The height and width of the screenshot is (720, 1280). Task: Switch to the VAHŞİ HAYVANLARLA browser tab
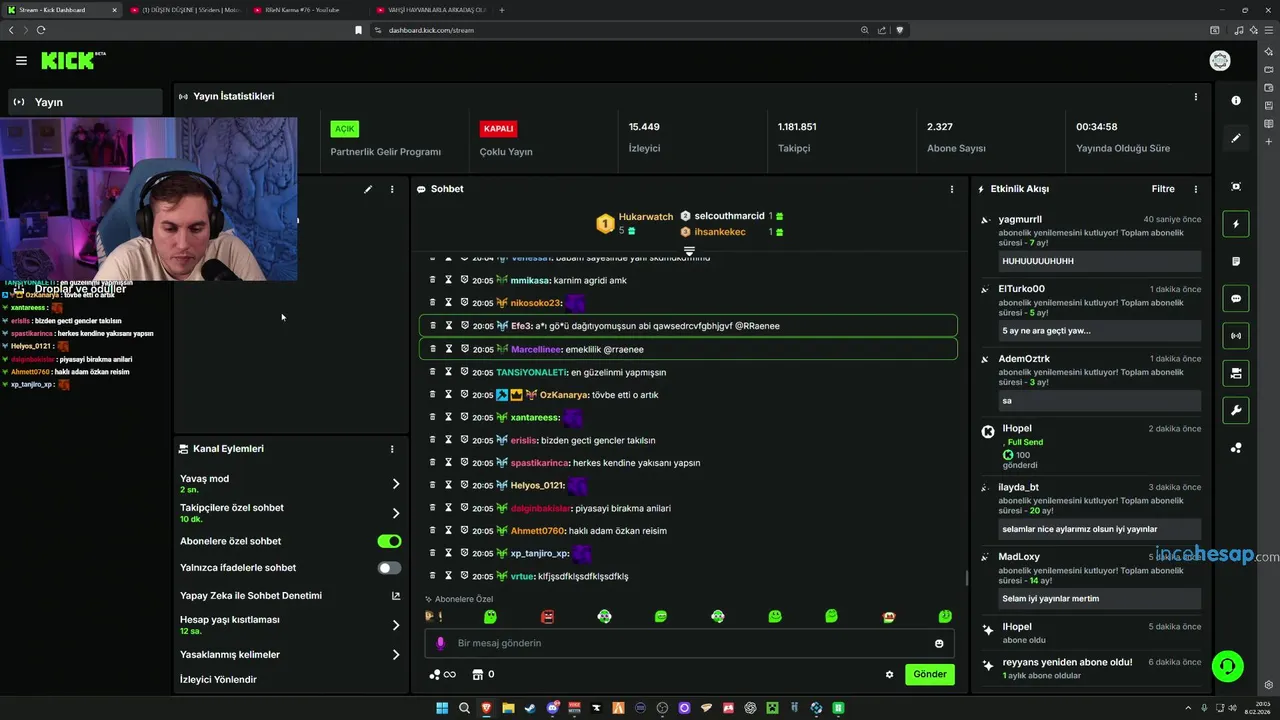point(432,10)
